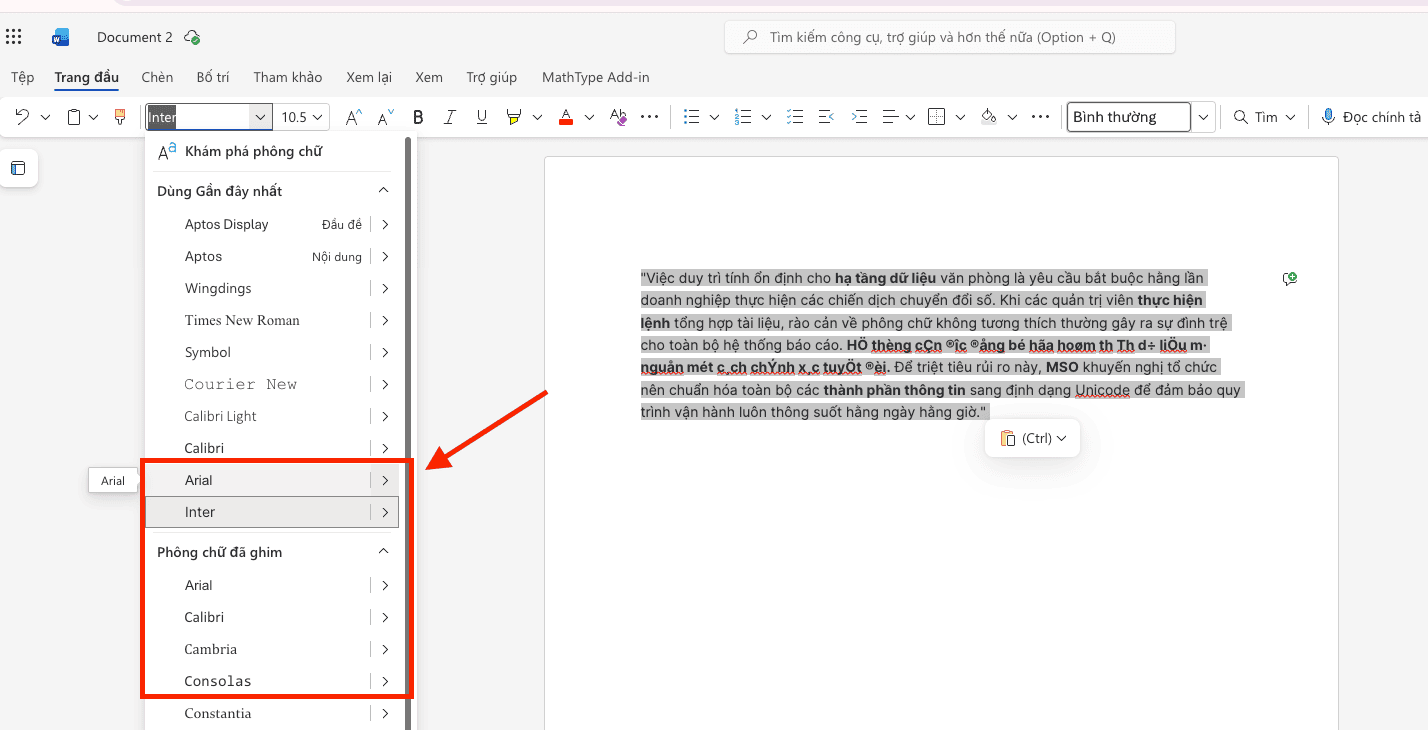The width and height of the screenshot is (1428, 730).
Task: Switch to the Chèn ribbon tab
Action: click(x=156, y=76)
